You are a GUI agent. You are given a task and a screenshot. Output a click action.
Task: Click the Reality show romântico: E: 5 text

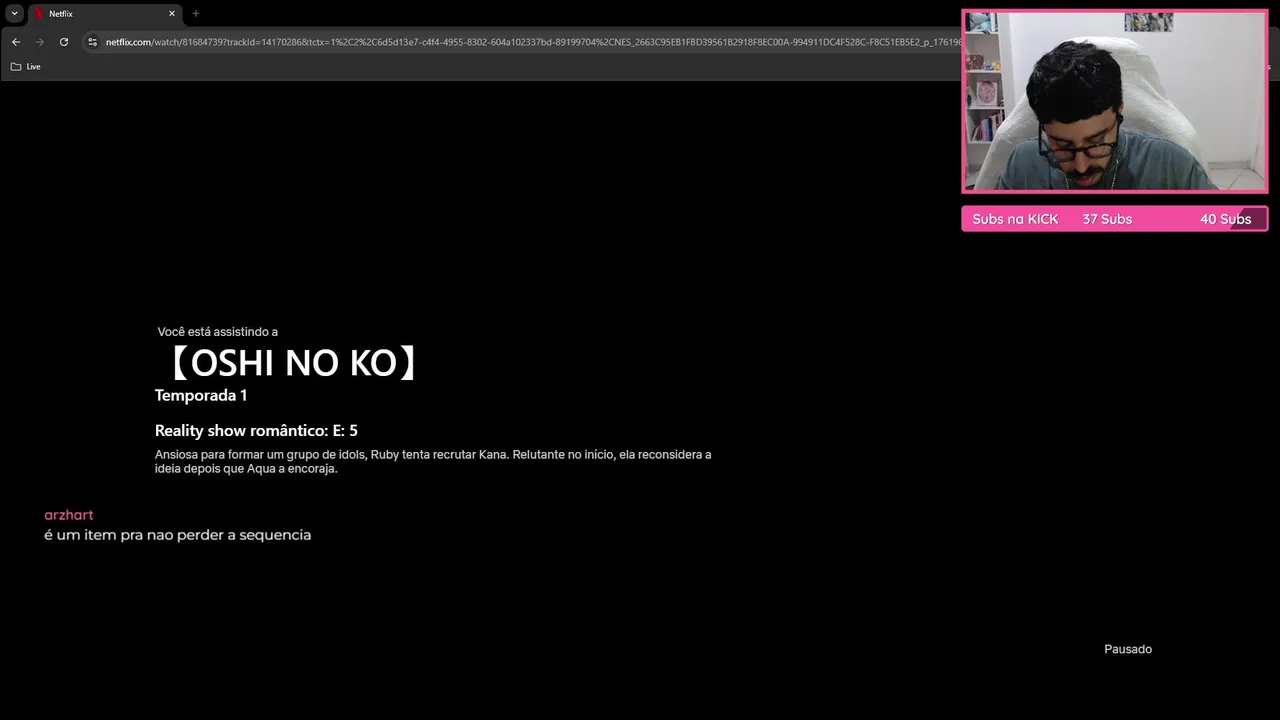point(256,431)
